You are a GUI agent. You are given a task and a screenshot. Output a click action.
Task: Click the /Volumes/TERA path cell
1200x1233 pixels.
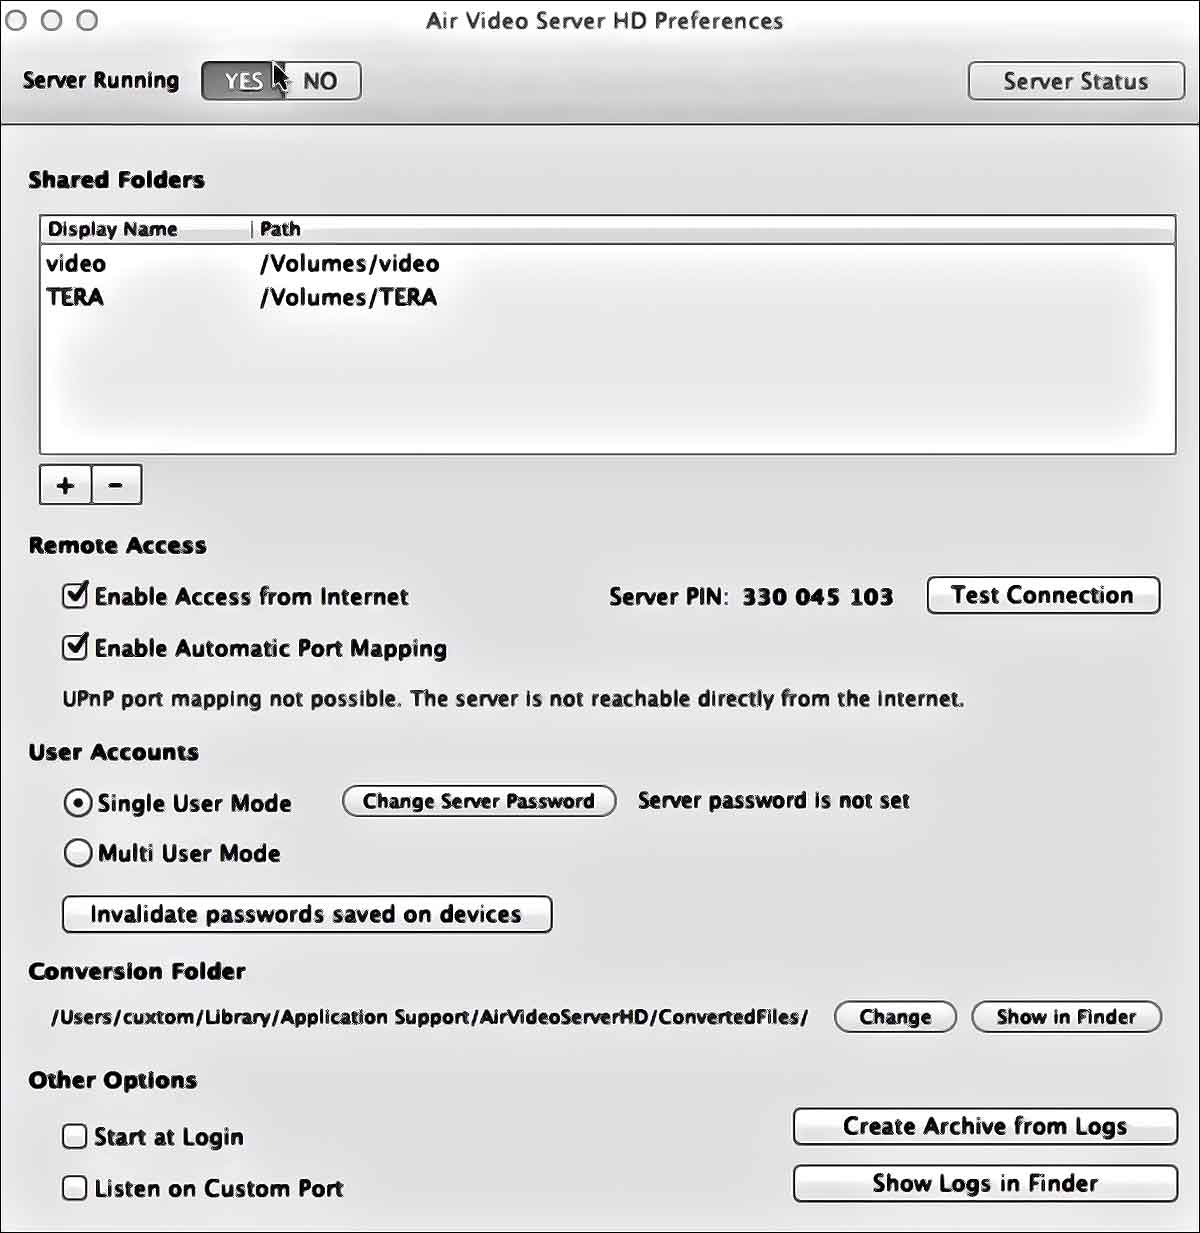(348, 297)
